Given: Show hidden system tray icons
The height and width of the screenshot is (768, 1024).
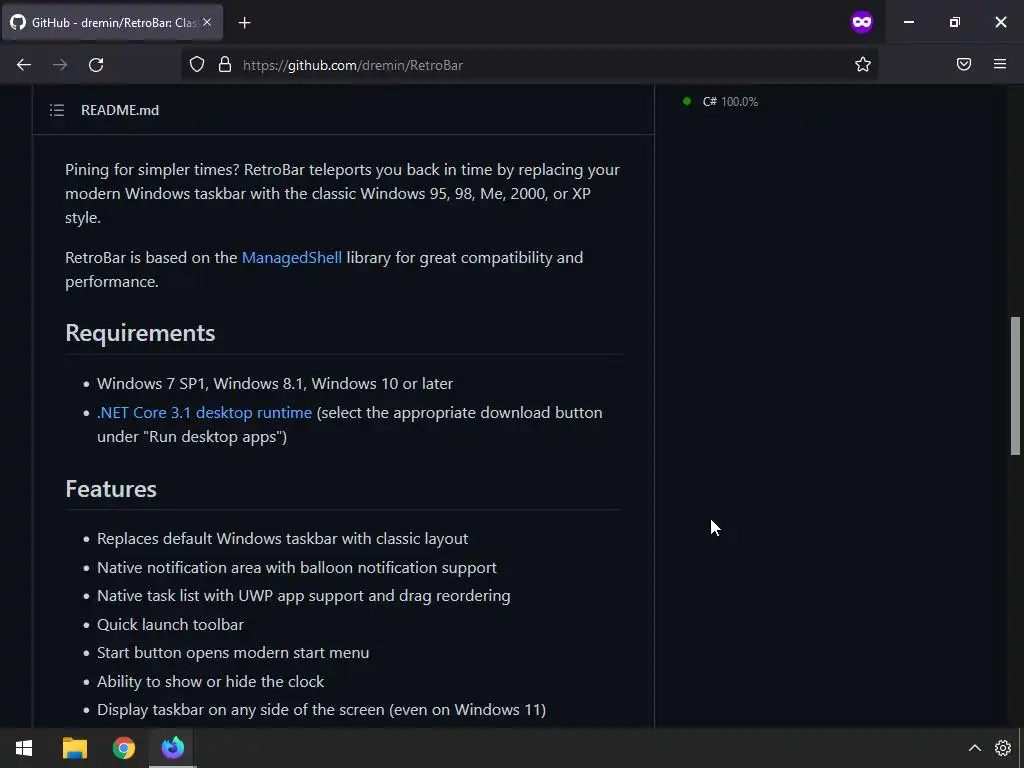Looking at the screenshot, I should click(x=974, y=748).
